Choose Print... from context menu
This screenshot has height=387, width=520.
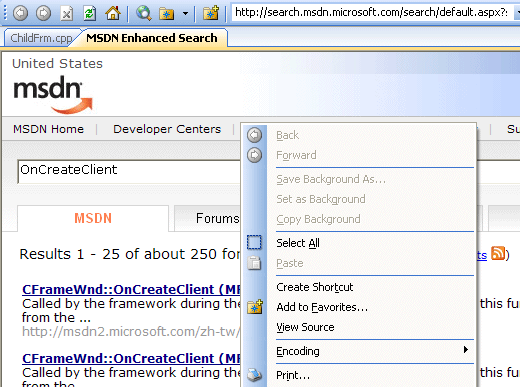pyautogui.click(x=360, y=375)
